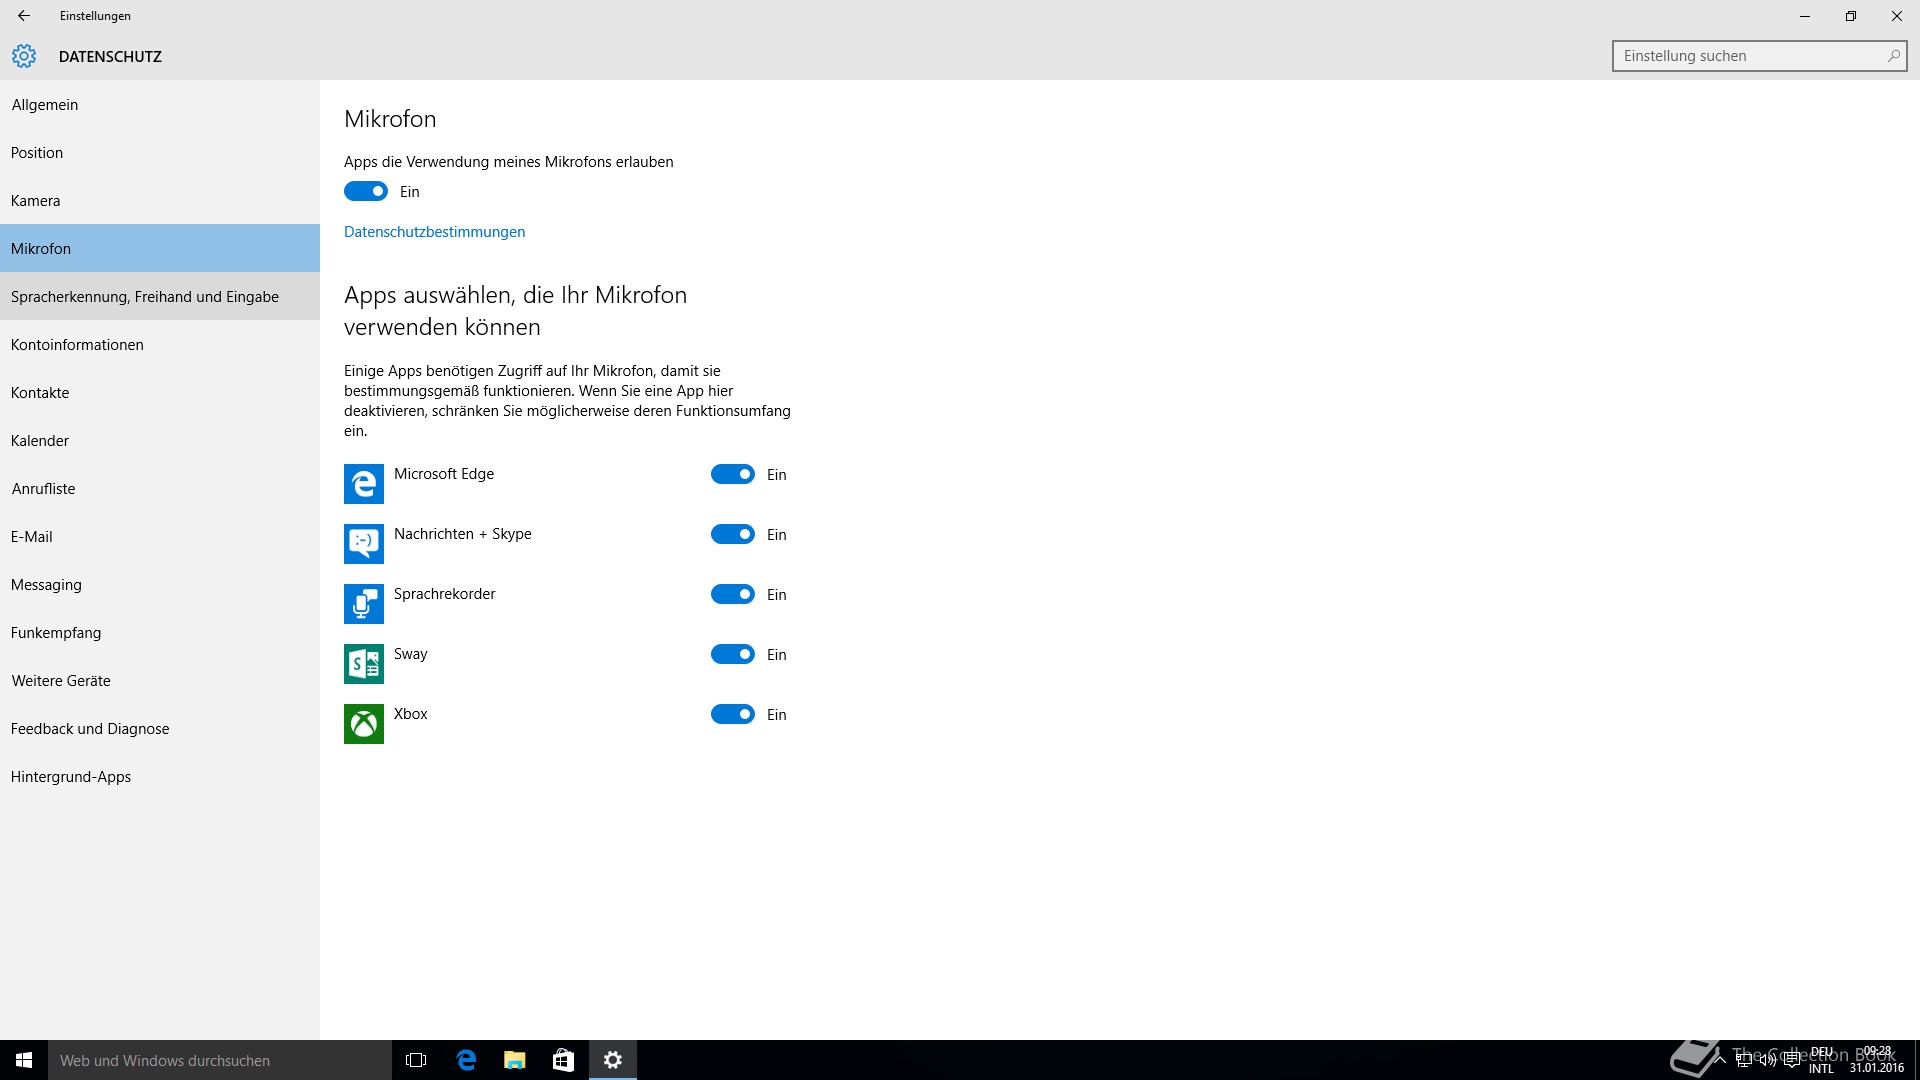Click the Microsoft Edge app icon

364,484
